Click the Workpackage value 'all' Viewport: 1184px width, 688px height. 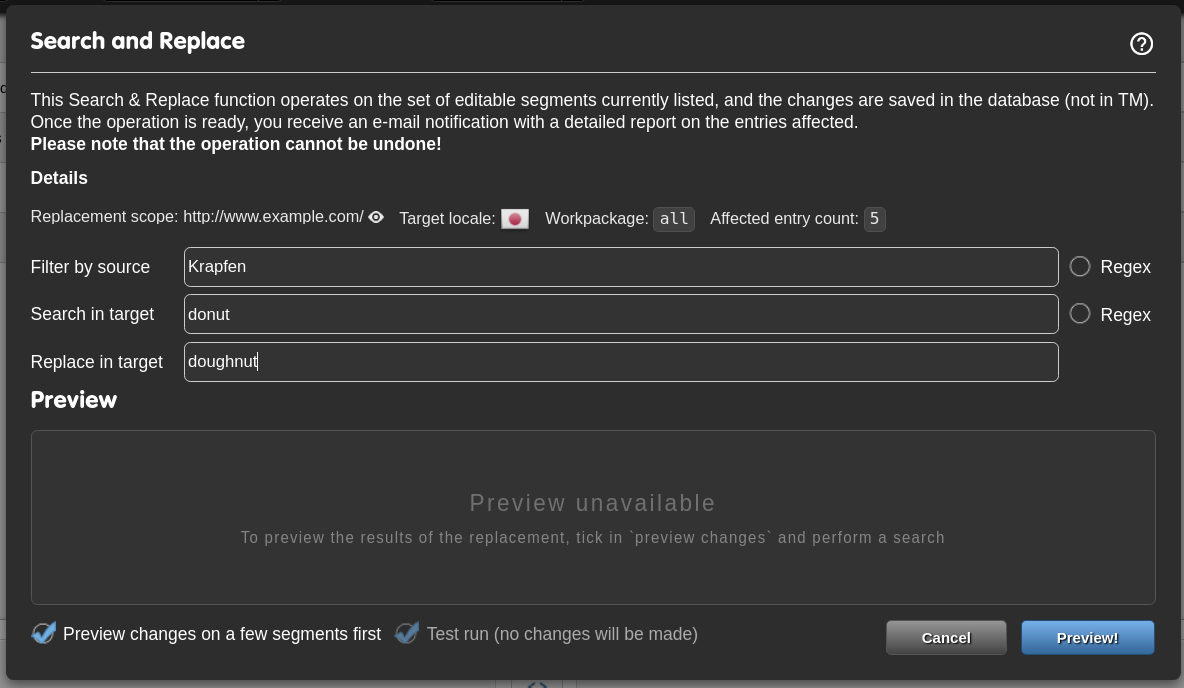(x=674, y=219)
